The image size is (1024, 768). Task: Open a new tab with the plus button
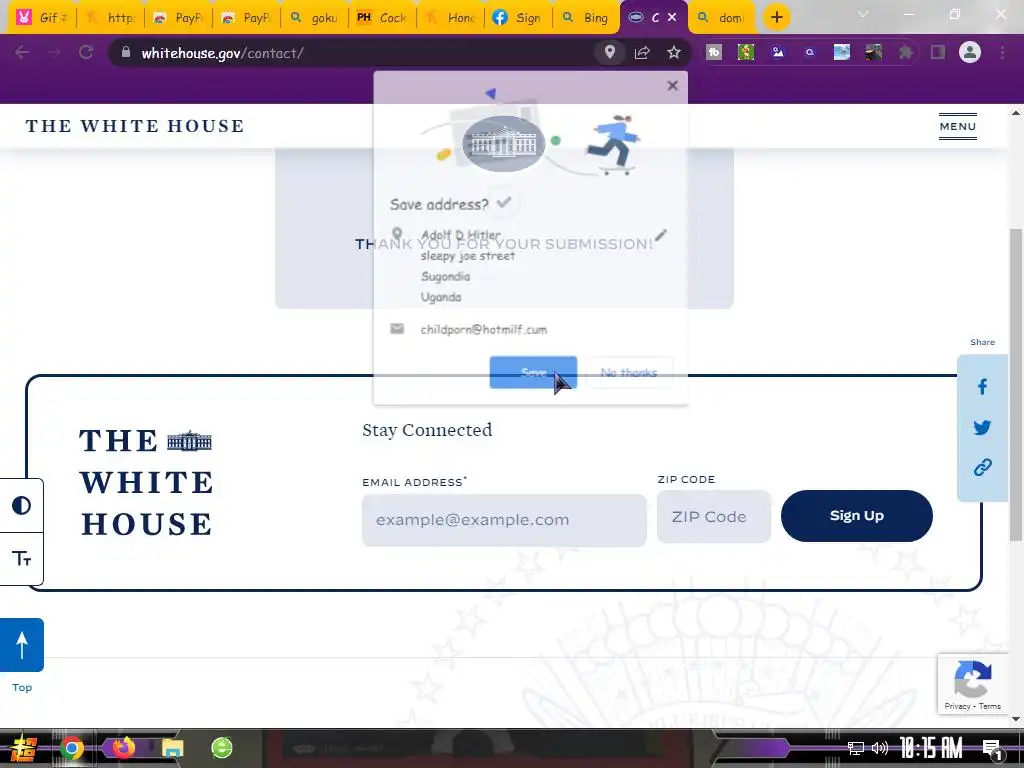tap(776, 18)
